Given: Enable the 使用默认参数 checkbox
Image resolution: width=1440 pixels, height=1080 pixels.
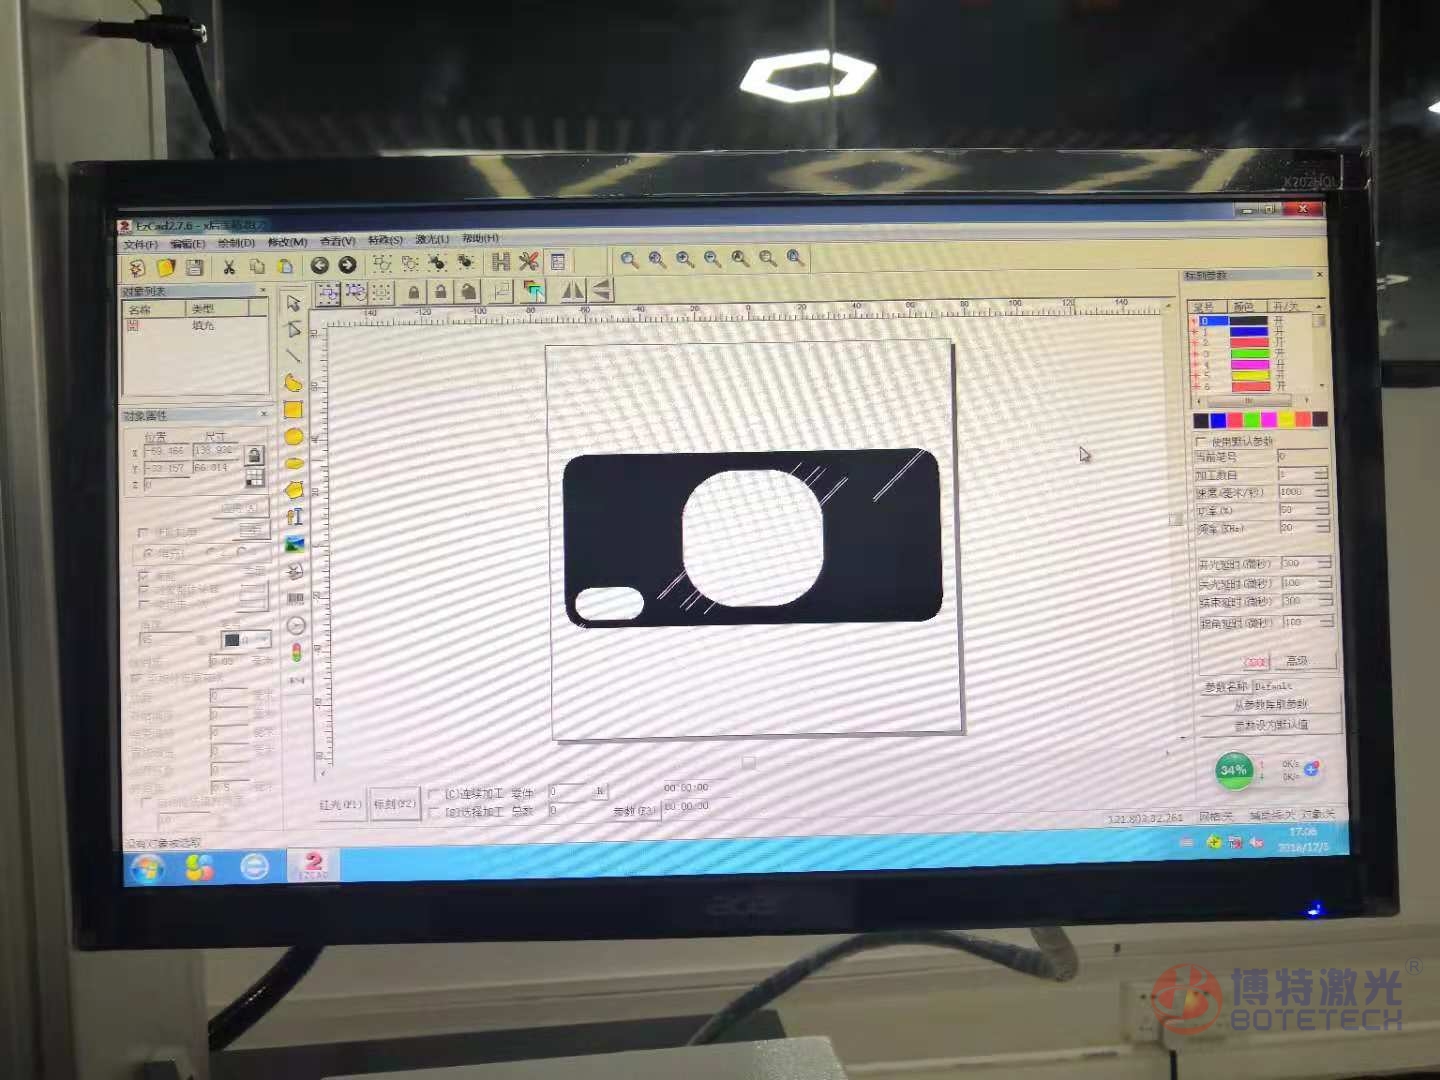Looking at the screenshot, I should [x=1201, y=441].
